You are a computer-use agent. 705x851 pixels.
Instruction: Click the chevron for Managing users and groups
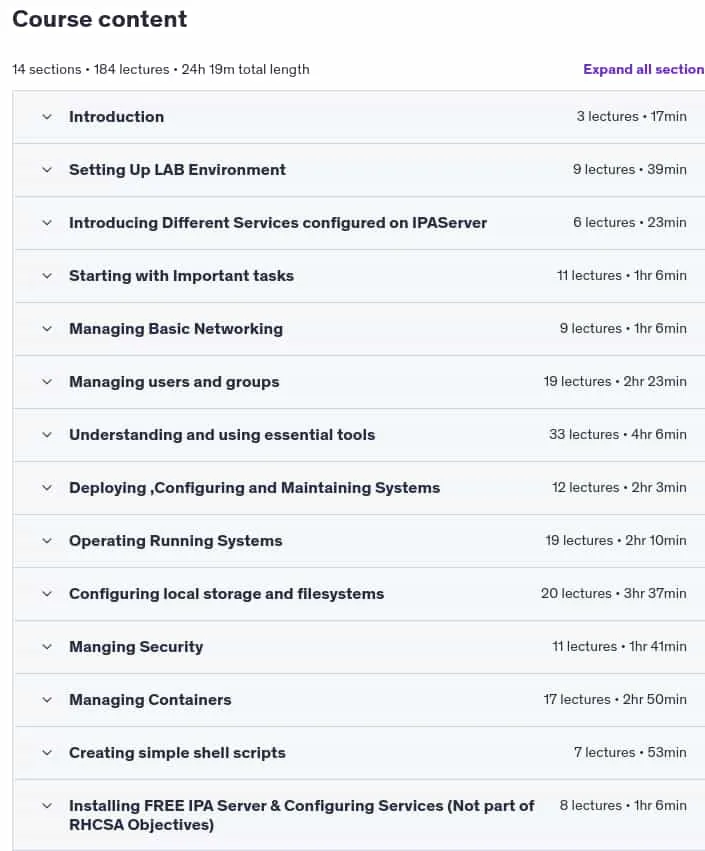click(47, 382)
